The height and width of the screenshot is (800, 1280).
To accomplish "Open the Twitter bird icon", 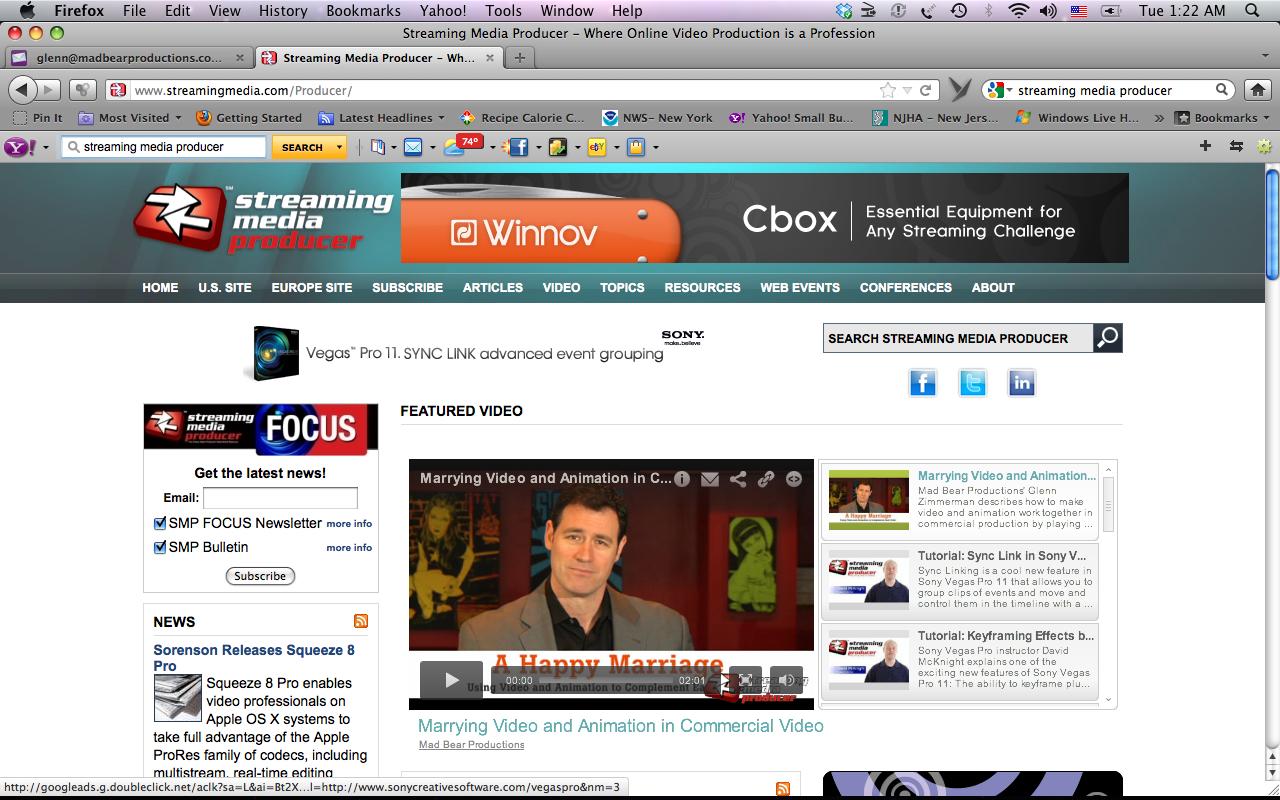I will [972, 383].
